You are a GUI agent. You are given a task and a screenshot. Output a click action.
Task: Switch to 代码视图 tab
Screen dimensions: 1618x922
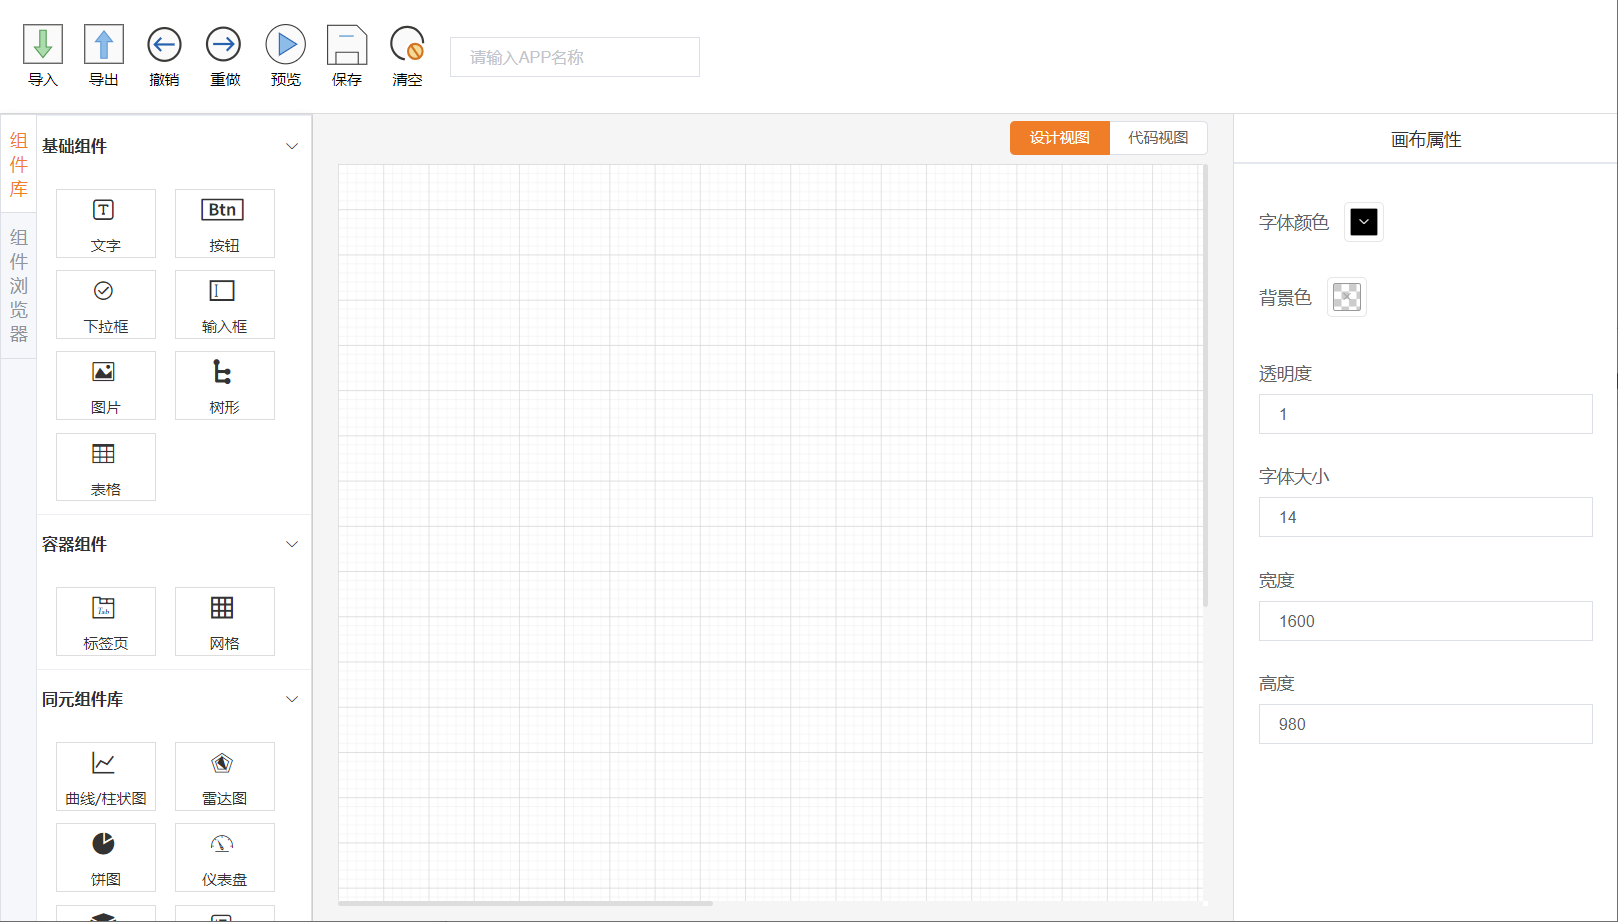pyautogui.click(x=1158, y=138)
